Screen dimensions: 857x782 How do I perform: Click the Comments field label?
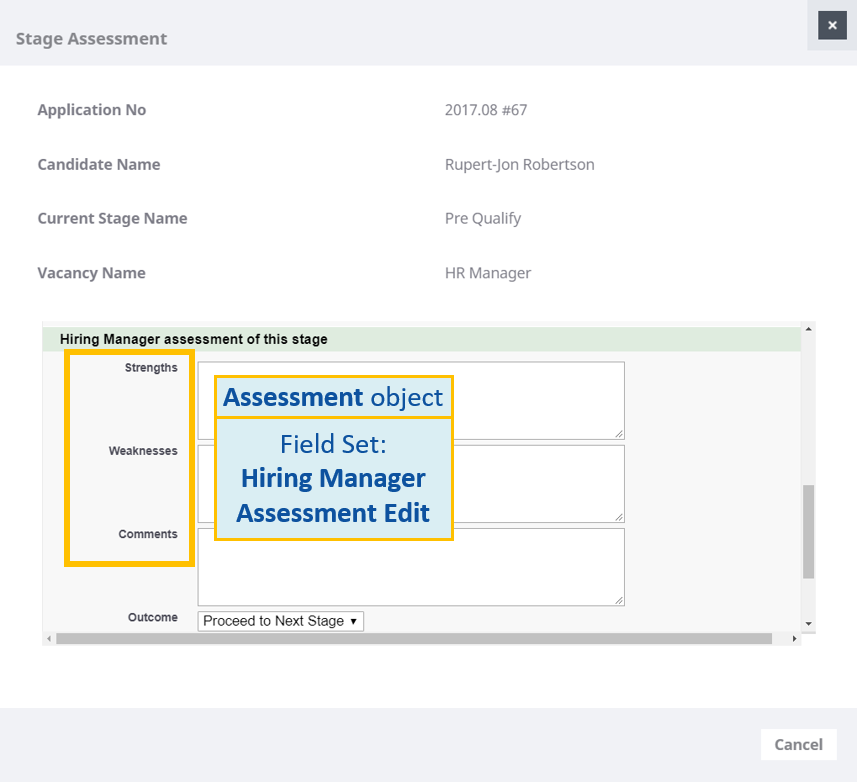[x=148, y=534]
